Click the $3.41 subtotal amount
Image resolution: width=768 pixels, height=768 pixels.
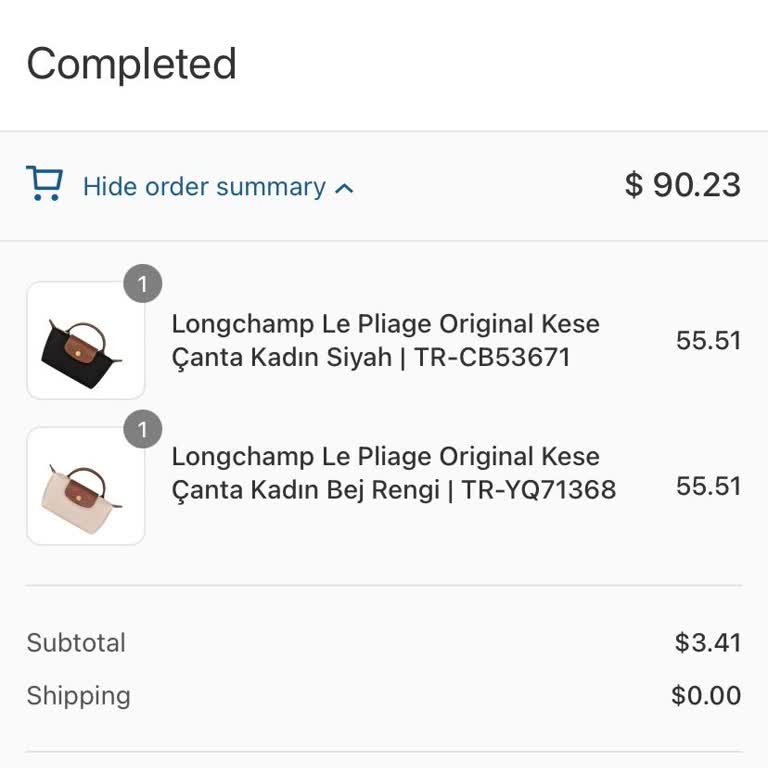(708, 643)
